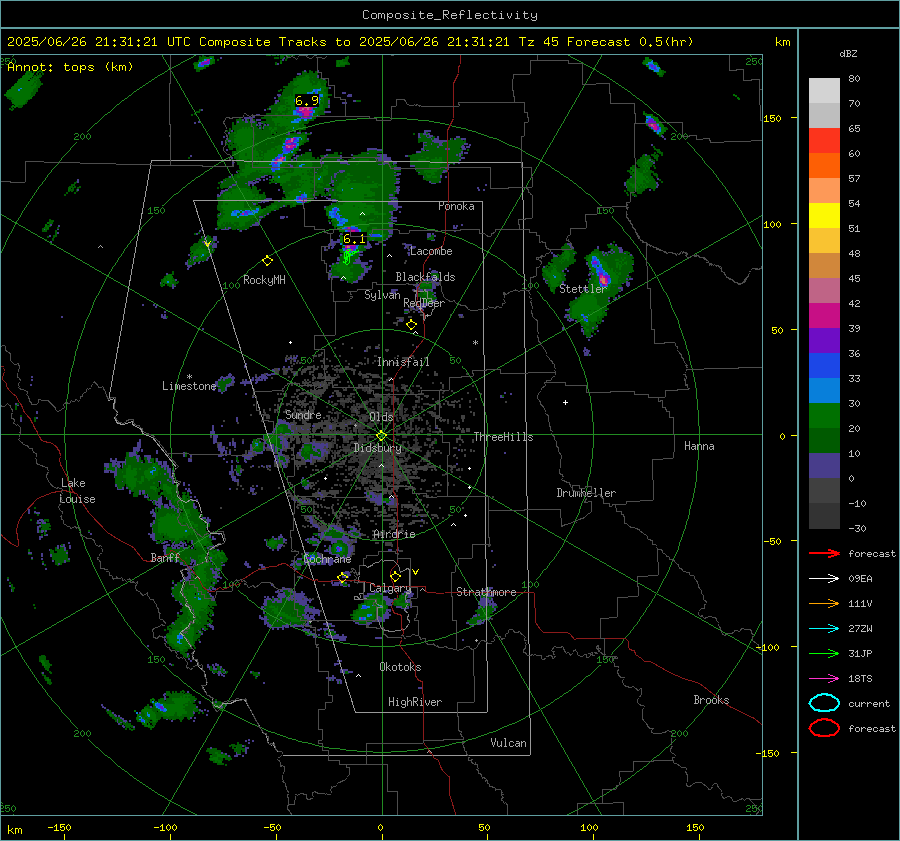Click the Okotoks city label
Image resolution: width=900 pixels, height=841 pixels.
tap(400, 667)
